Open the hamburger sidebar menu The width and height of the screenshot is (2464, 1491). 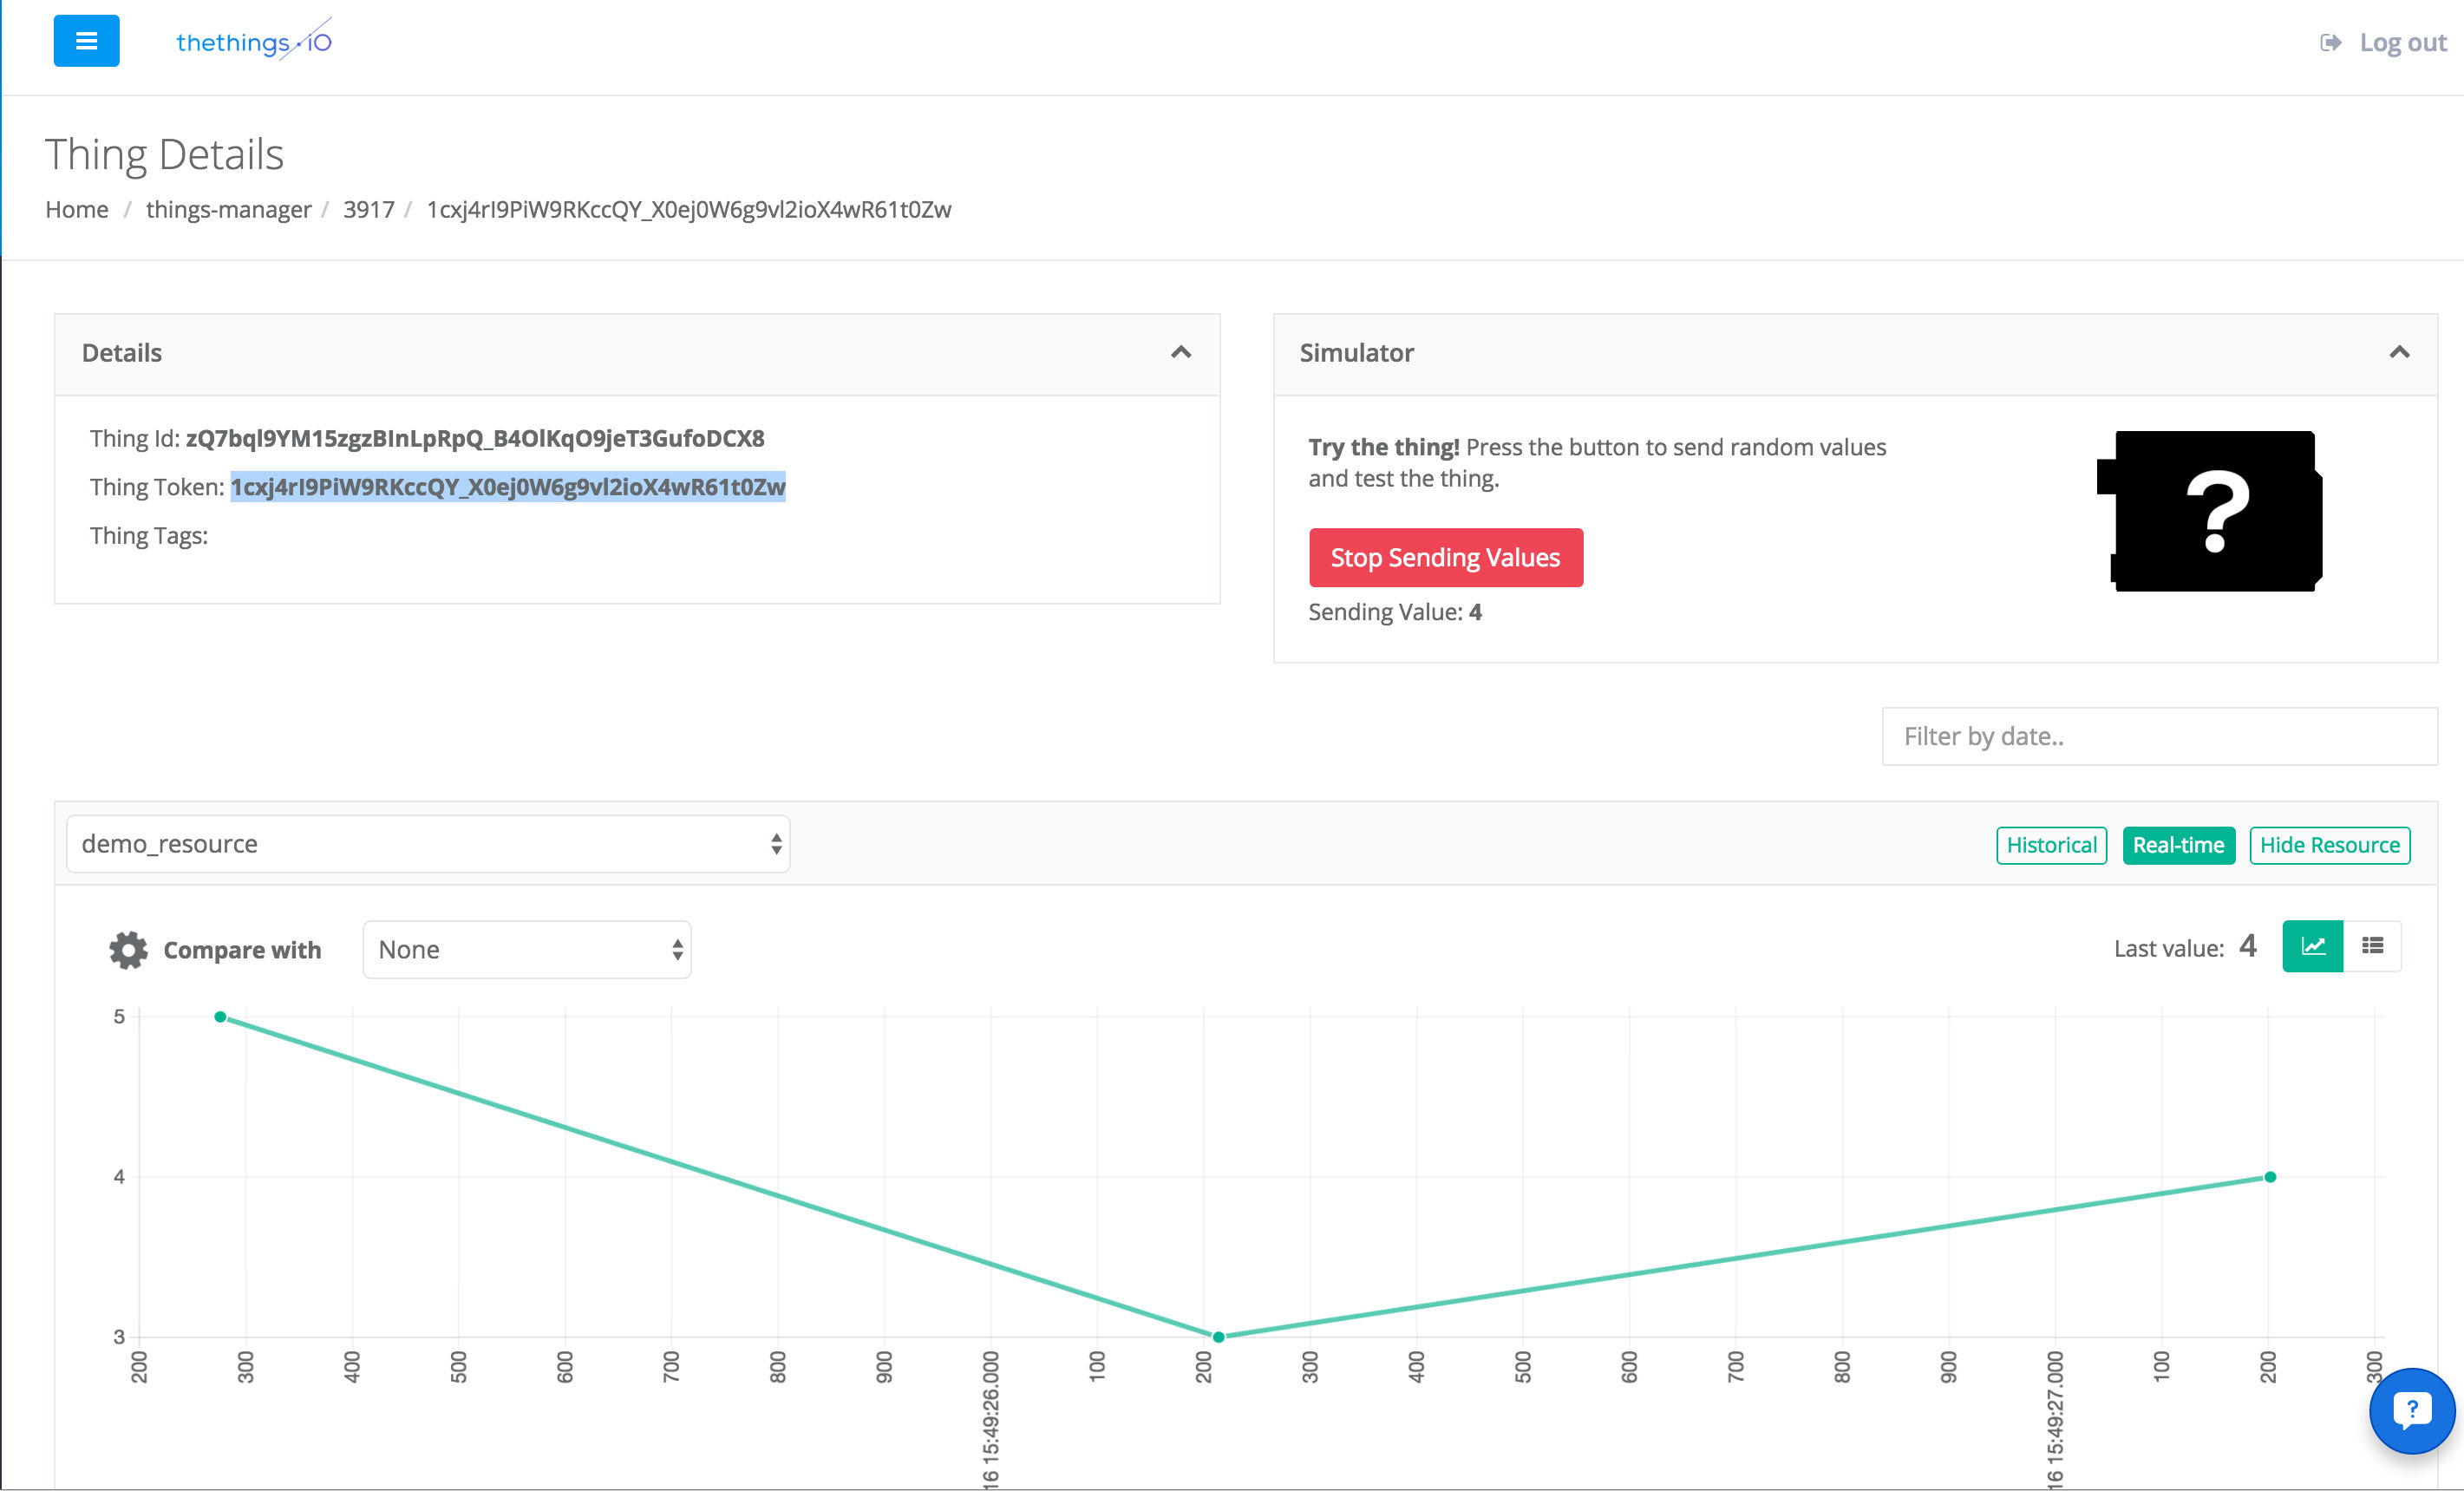(x=86, y=41)
